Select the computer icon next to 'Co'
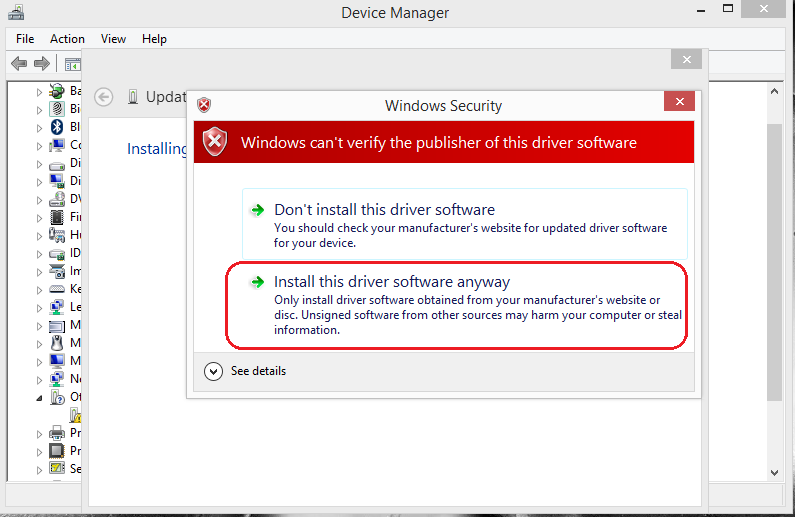 coord(57,145)
